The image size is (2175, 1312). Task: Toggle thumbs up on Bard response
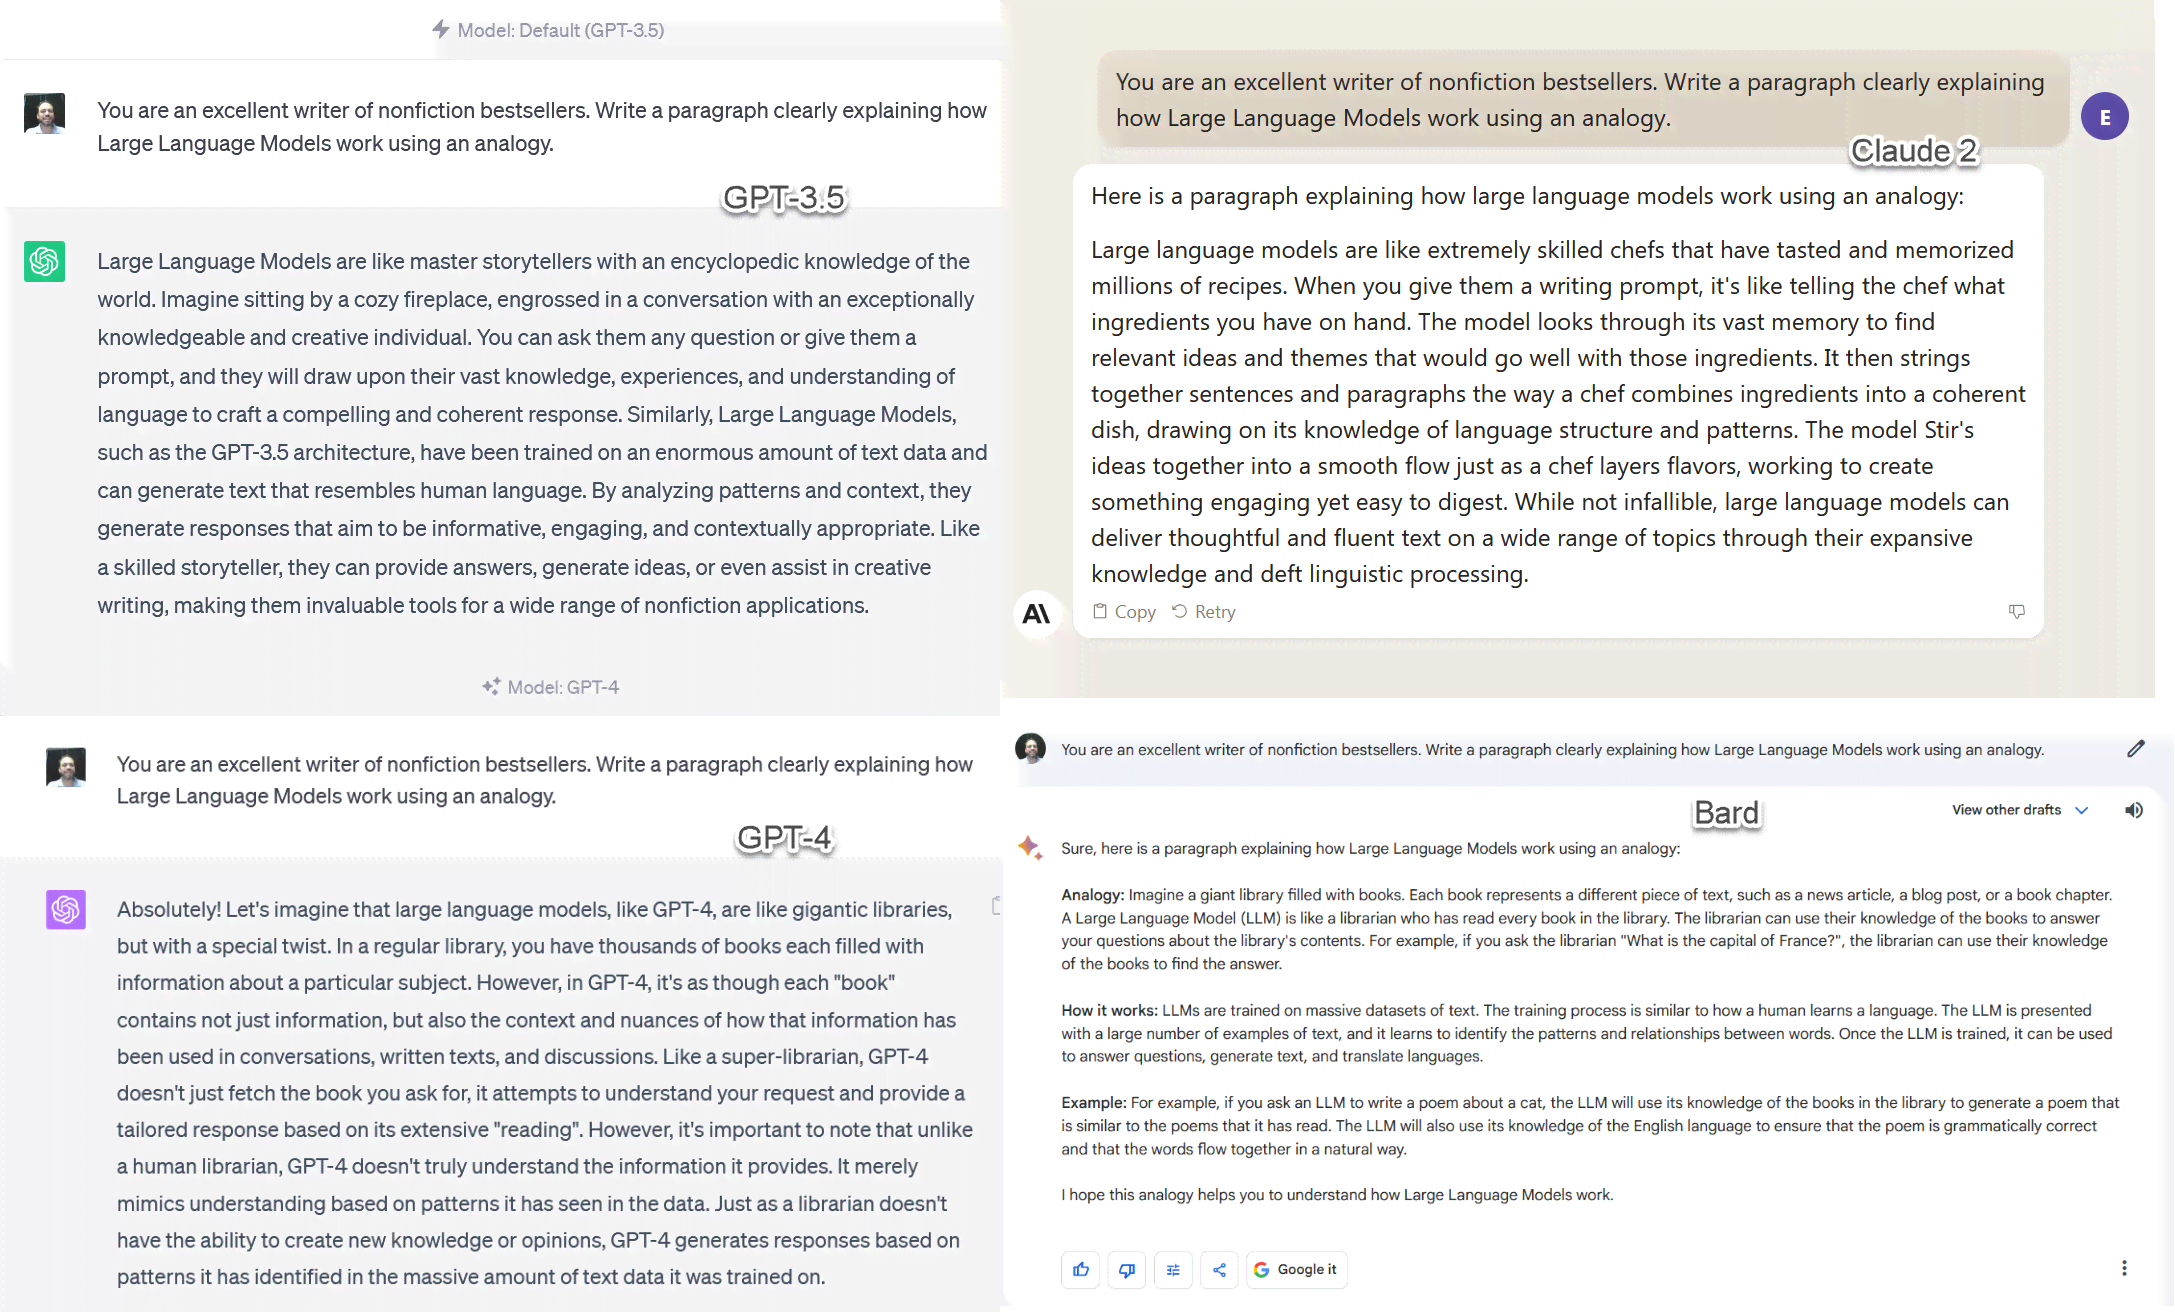[x=1081, y=1267]
